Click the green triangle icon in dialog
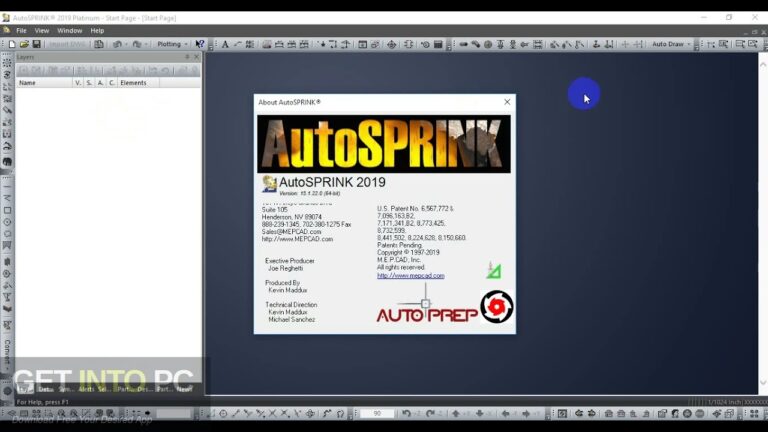 (x=494, y=270)
